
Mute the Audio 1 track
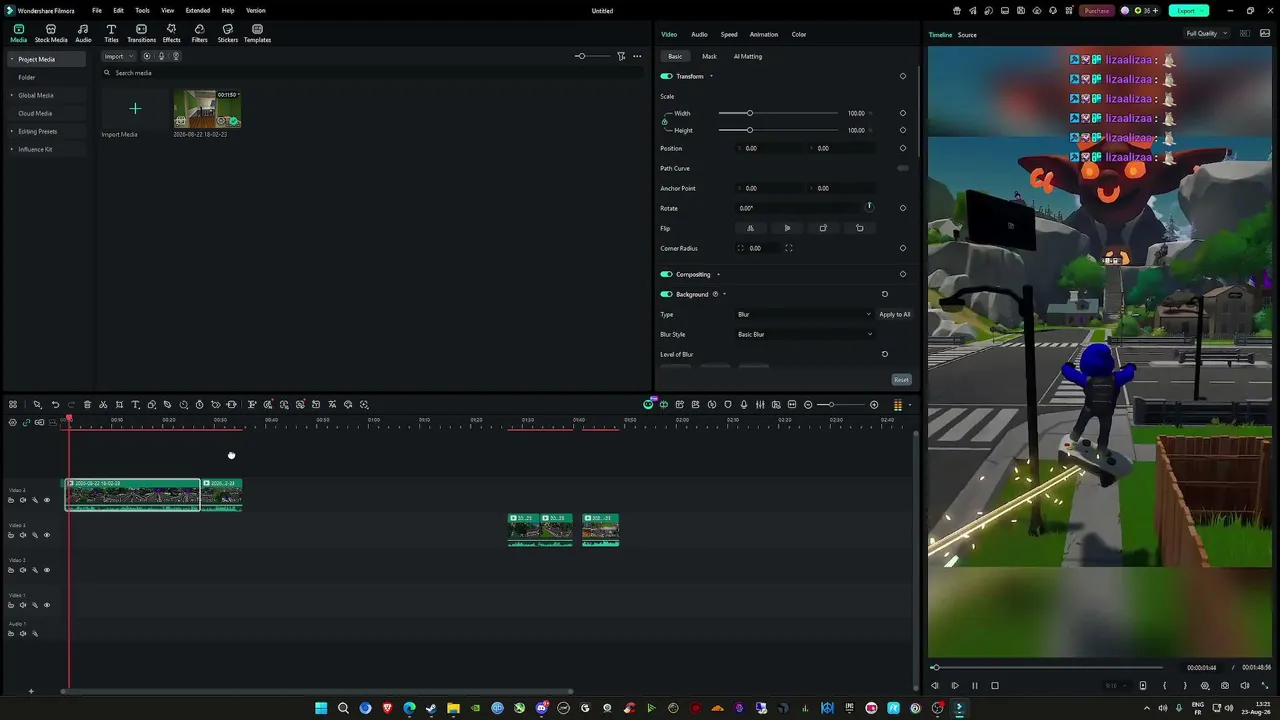(23, 633)
